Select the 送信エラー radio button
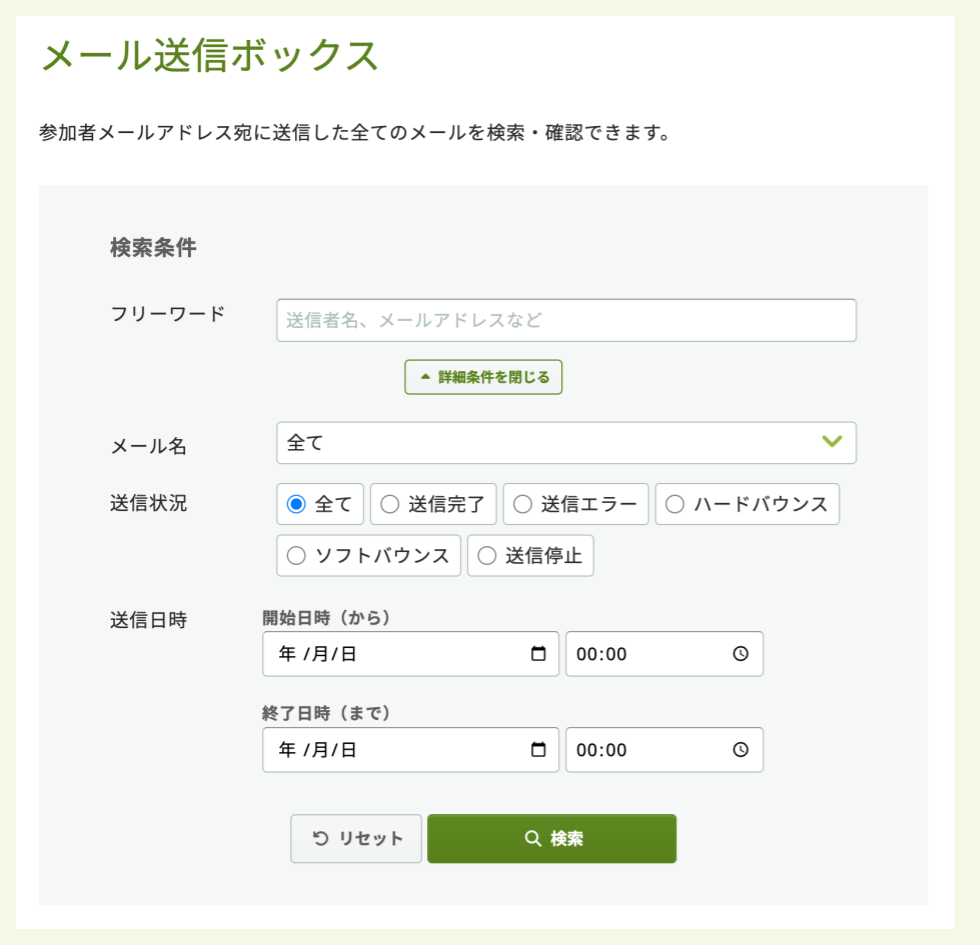Viewport: 980px width, 945px height. [x=522, y=504]
